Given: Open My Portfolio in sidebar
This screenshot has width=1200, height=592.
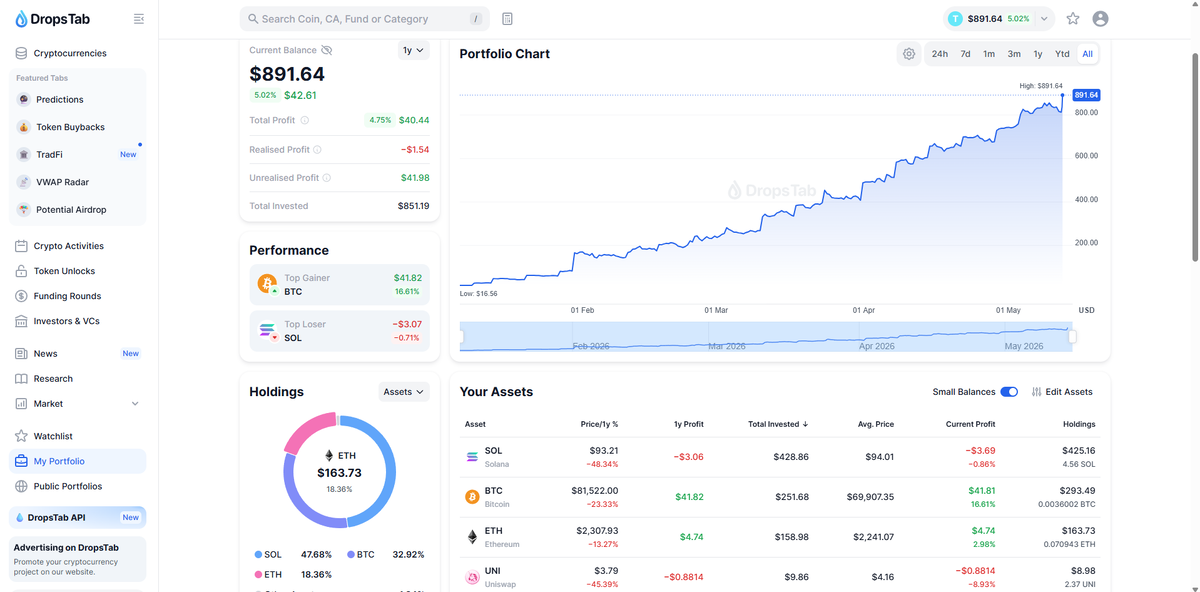Looking at the screenshot, I should [78, 461].
